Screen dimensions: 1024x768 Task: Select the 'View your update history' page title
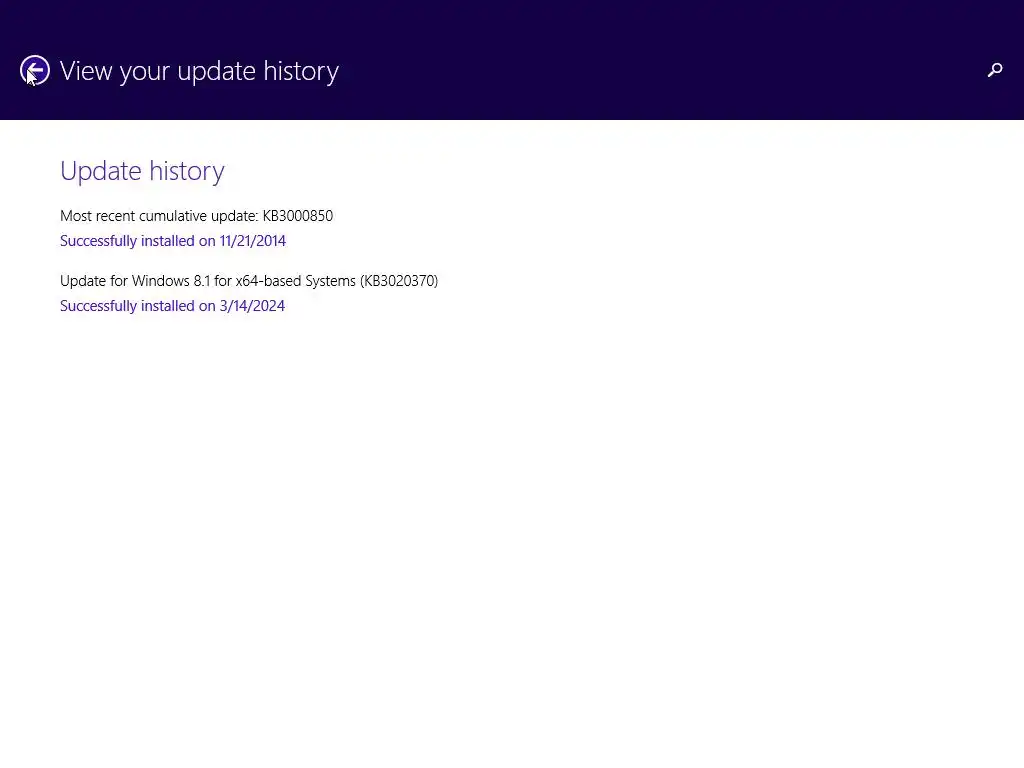point(199,71)
